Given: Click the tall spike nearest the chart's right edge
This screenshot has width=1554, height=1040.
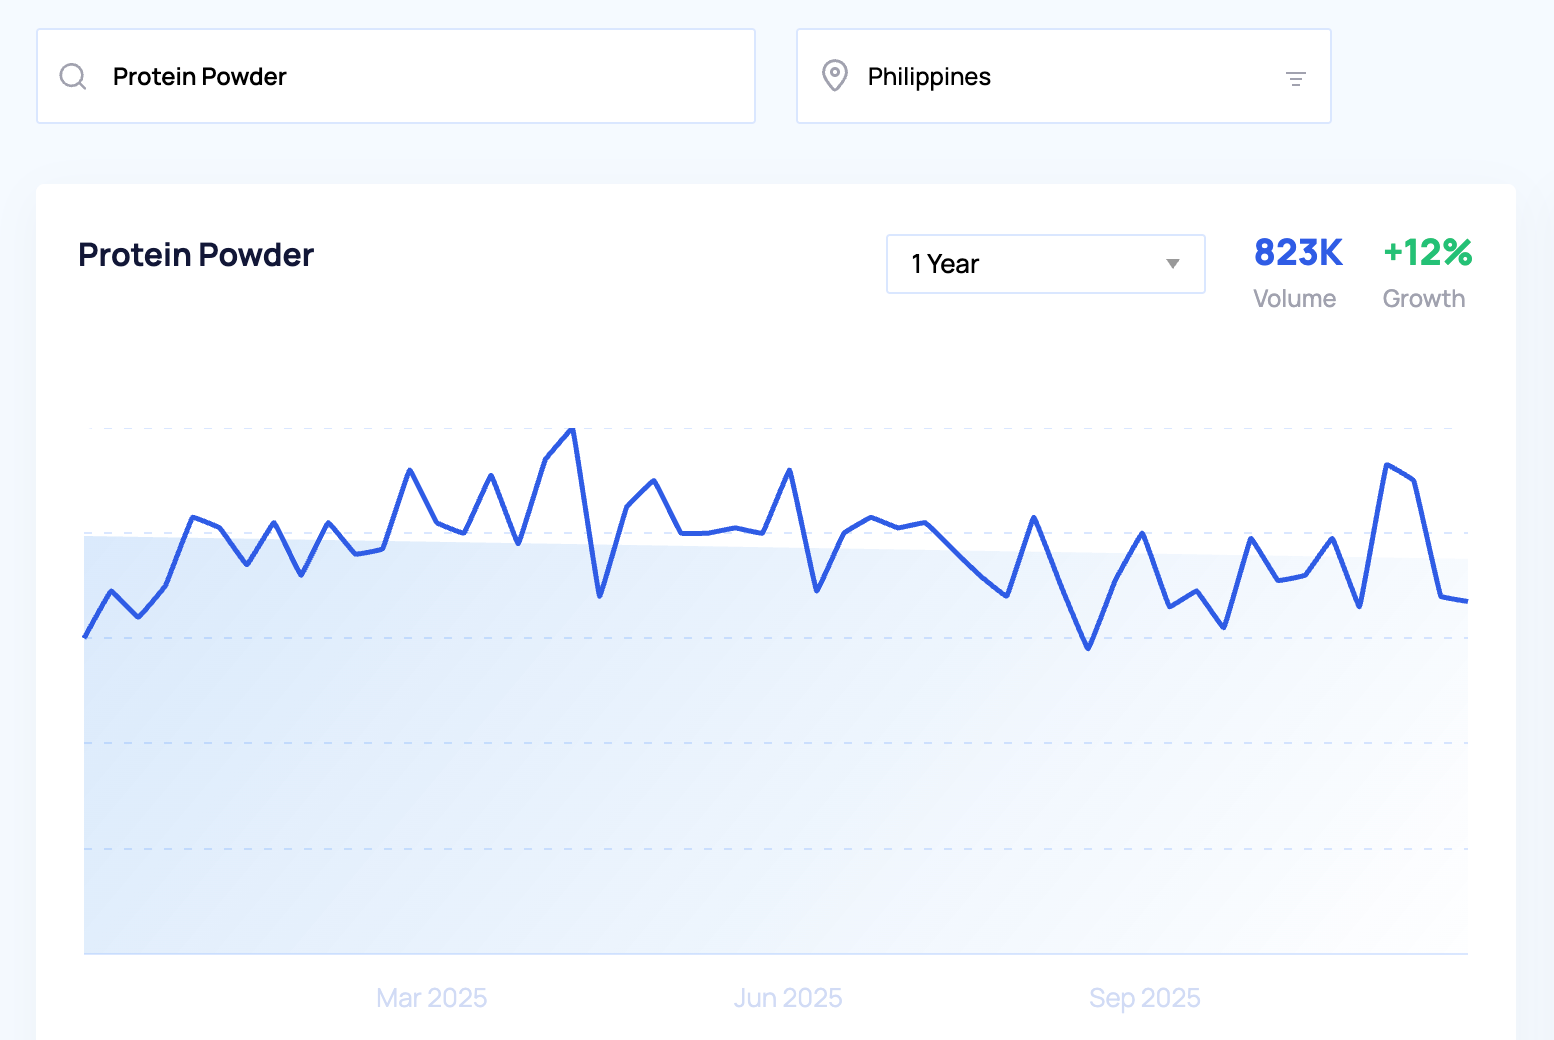Looking at the screenshot, I should (x=1386, y=465).
